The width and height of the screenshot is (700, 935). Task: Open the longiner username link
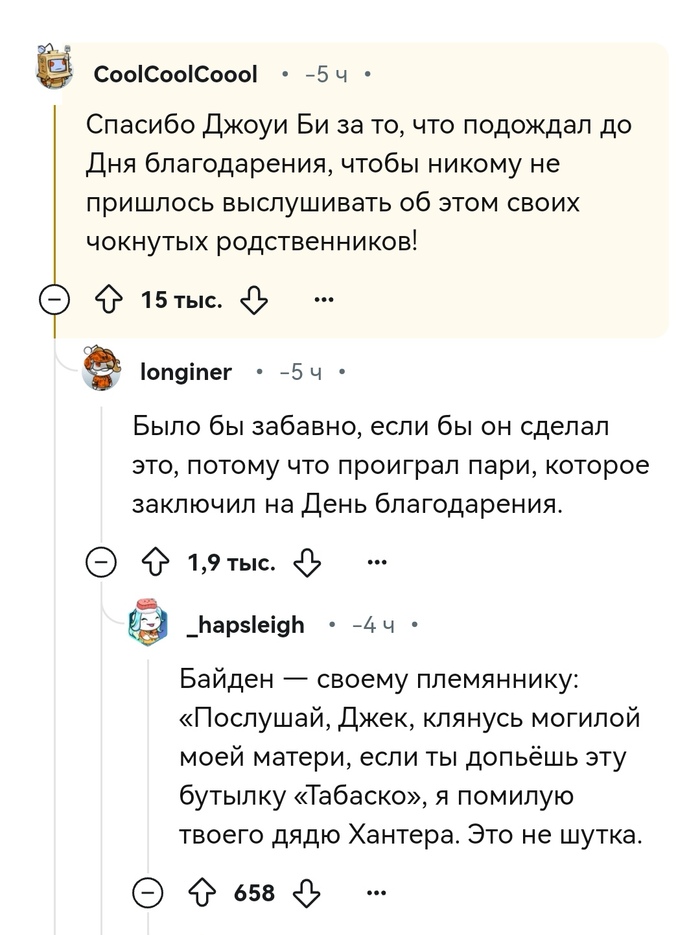[x=186, y=373]
